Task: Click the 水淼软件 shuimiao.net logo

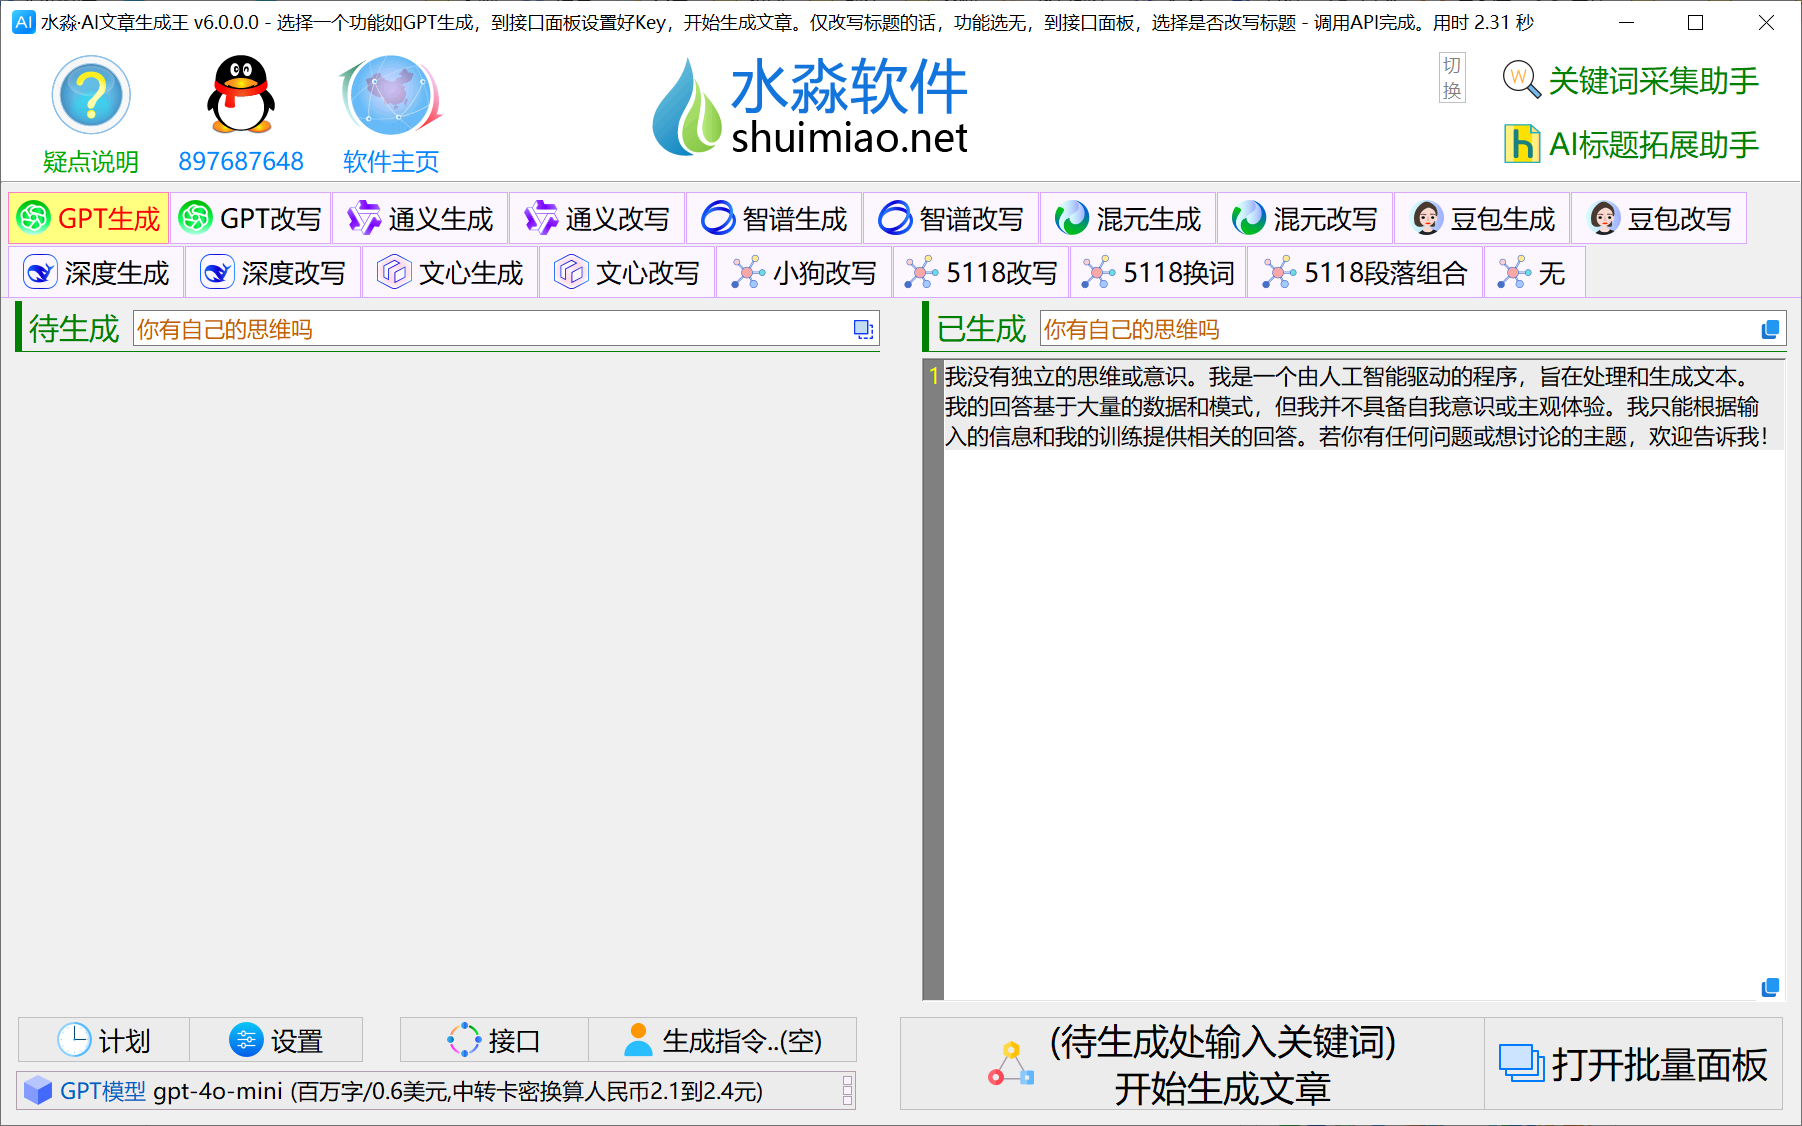Action: click(810, 106)
